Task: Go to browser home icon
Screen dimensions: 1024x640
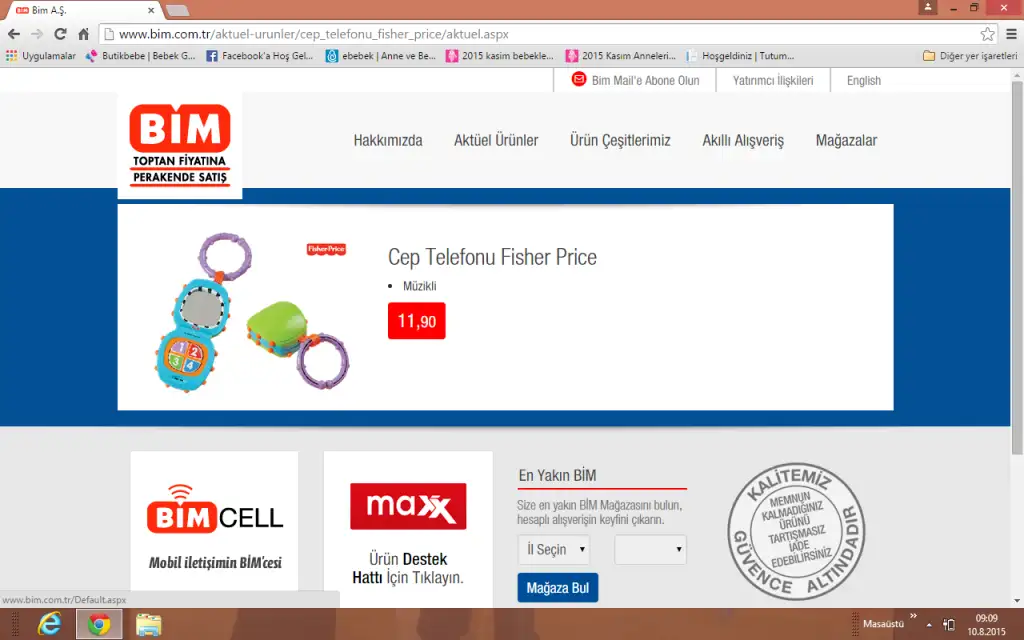Action: click(83, 34)
